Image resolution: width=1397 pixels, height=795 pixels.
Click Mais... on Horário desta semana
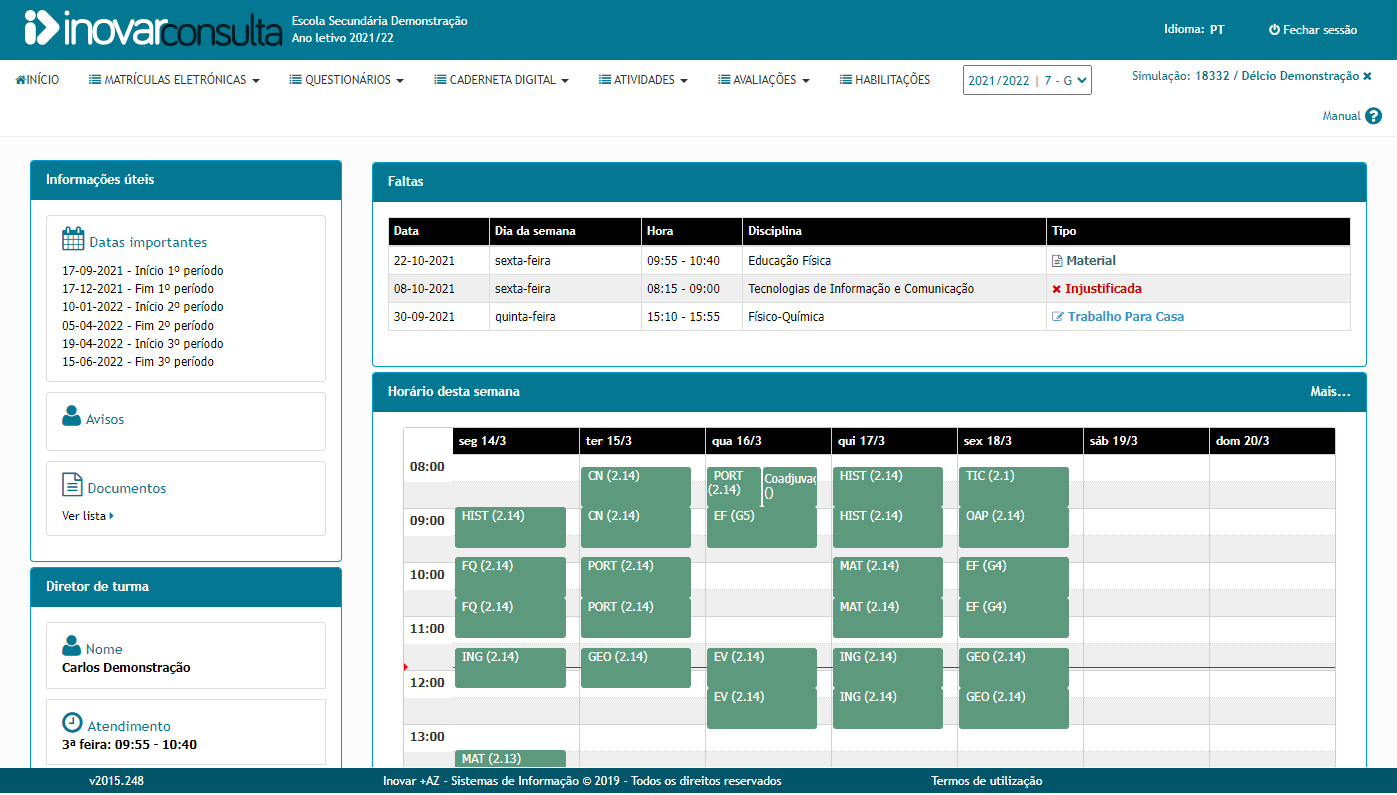1331,392
